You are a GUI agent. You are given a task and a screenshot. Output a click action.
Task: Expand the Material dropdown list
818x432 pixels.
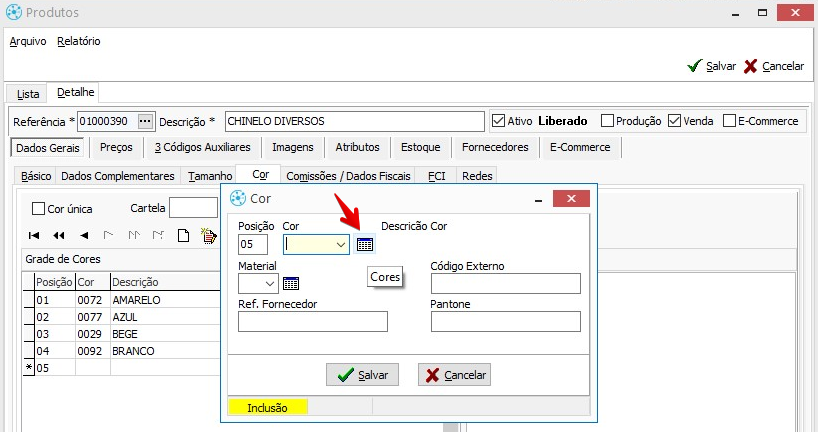270,283
